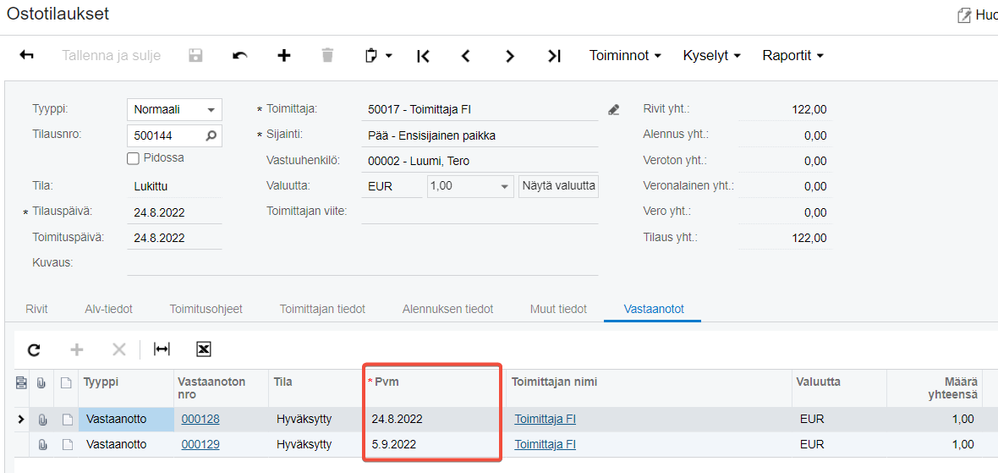This screenshot has height=473, width=998.
Task: Open the Alennuksen tiedot tab
Action: 447,309
